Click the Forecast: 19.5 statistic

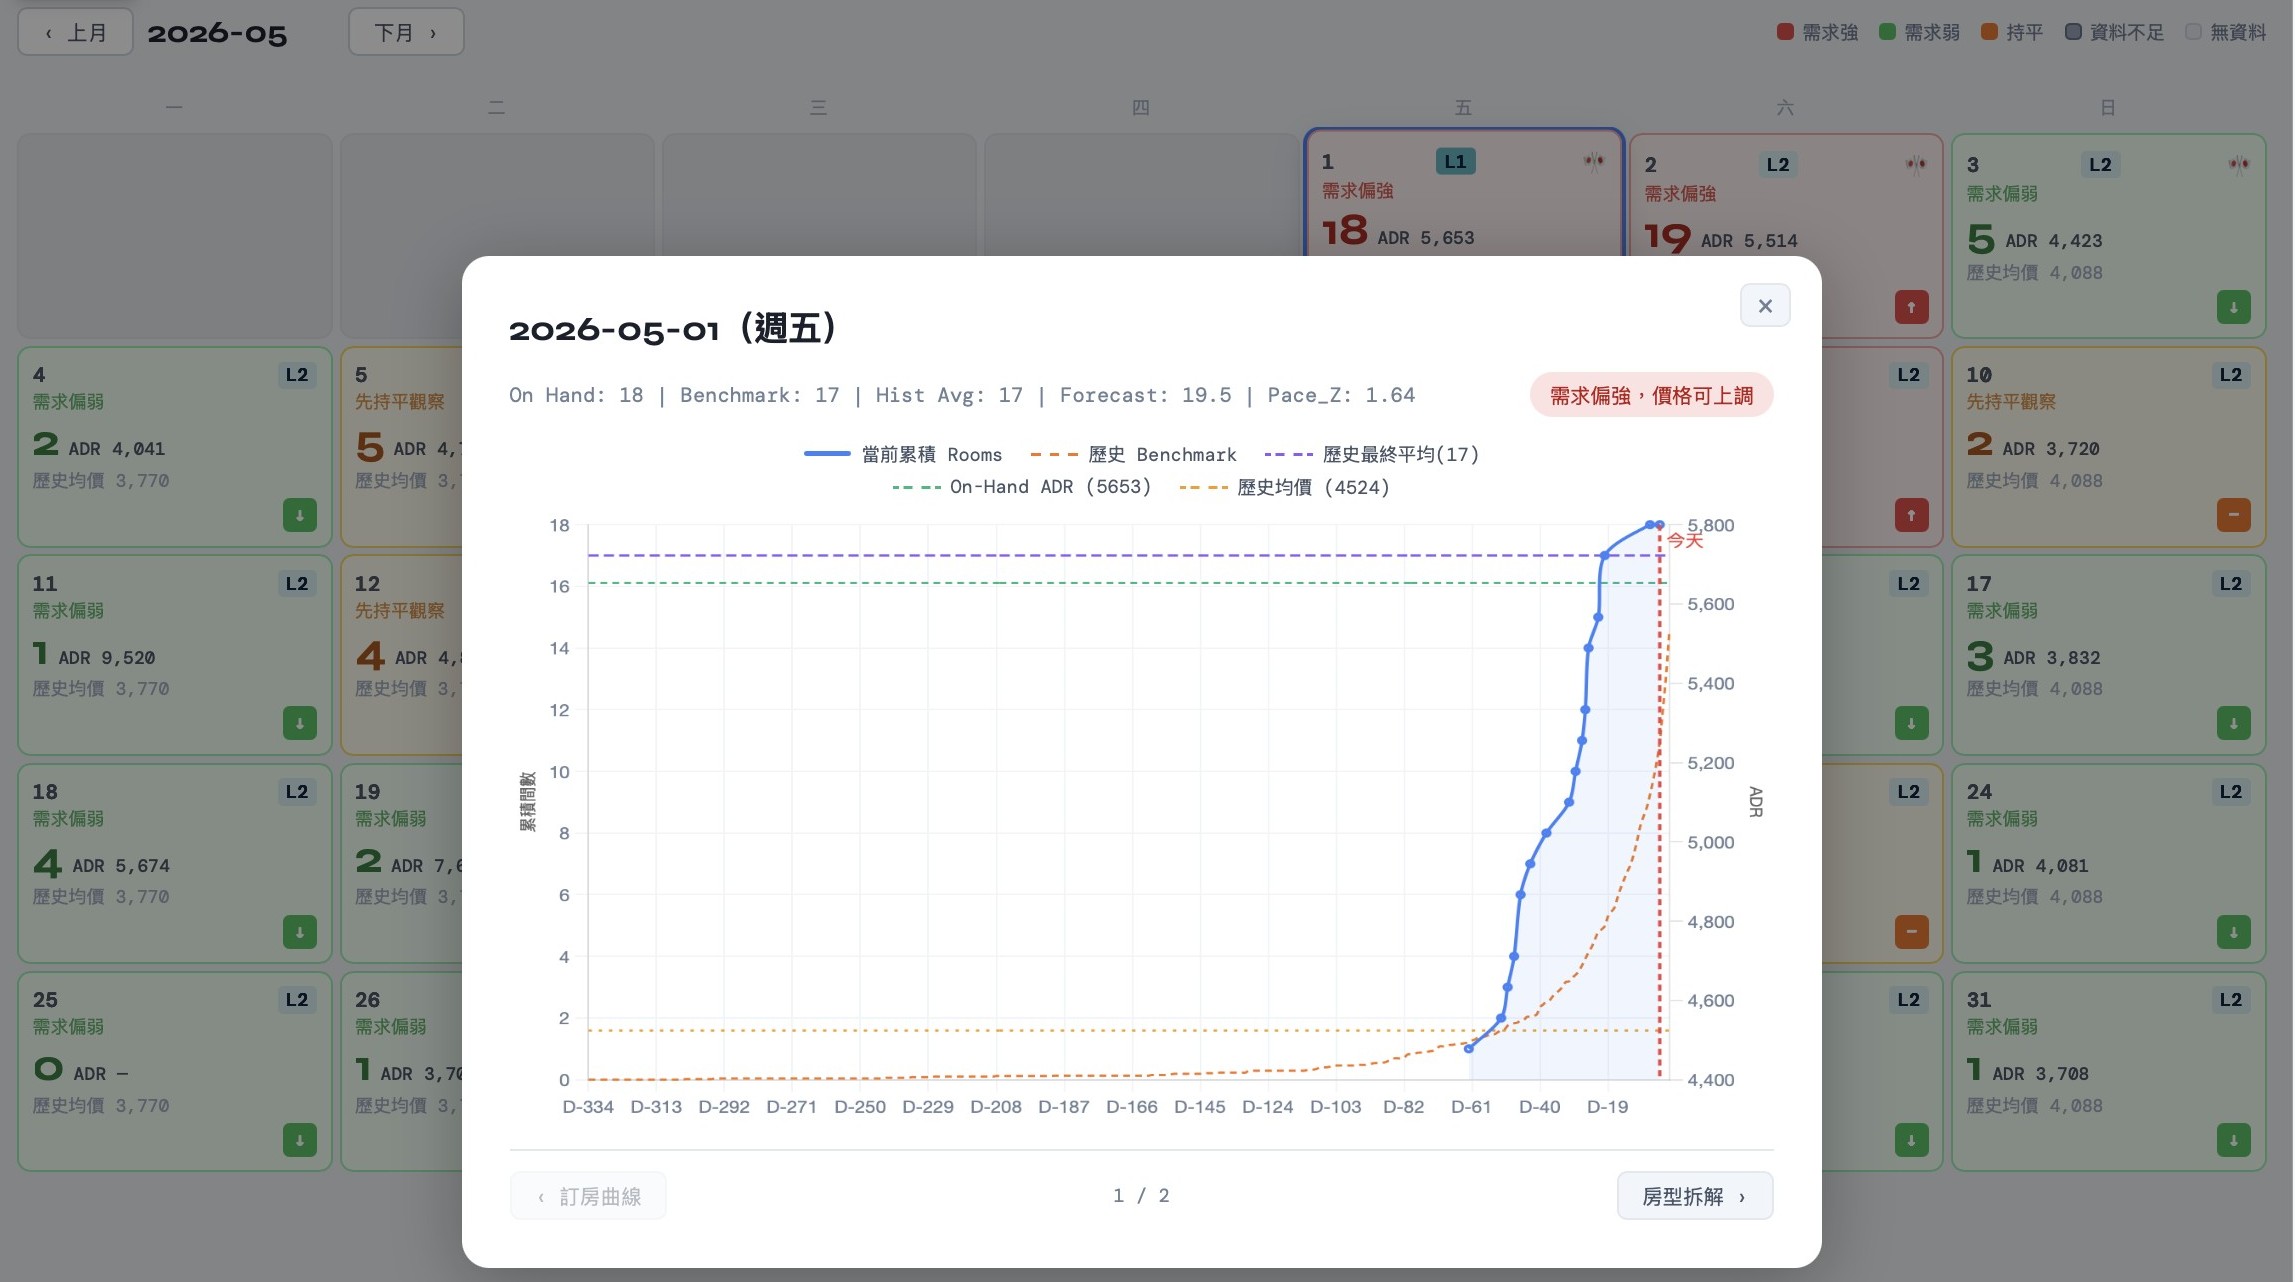pos(1145,395)
